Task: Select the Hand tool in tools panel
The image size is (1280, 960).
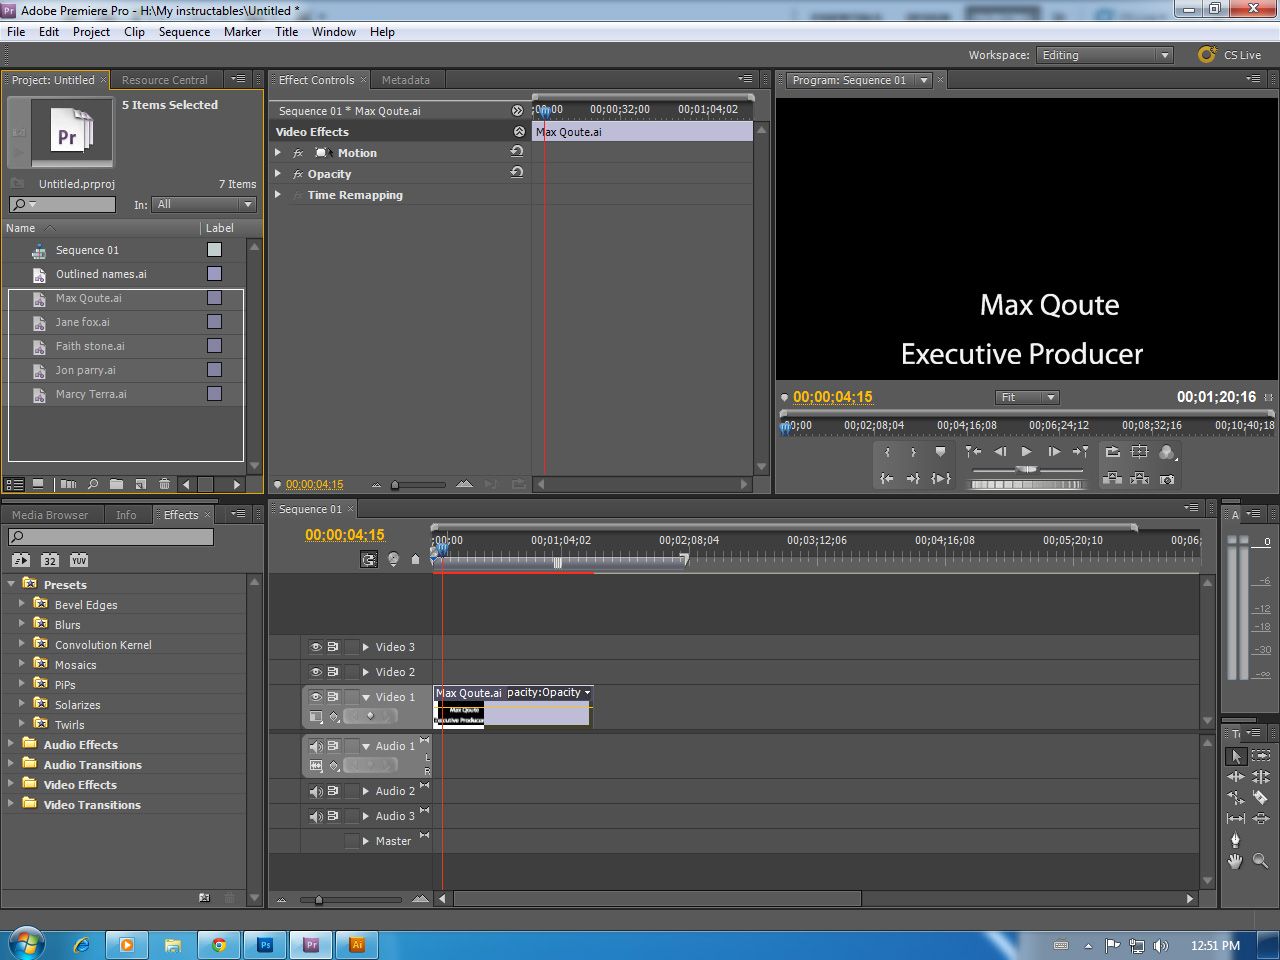Action: point(1235,860)
